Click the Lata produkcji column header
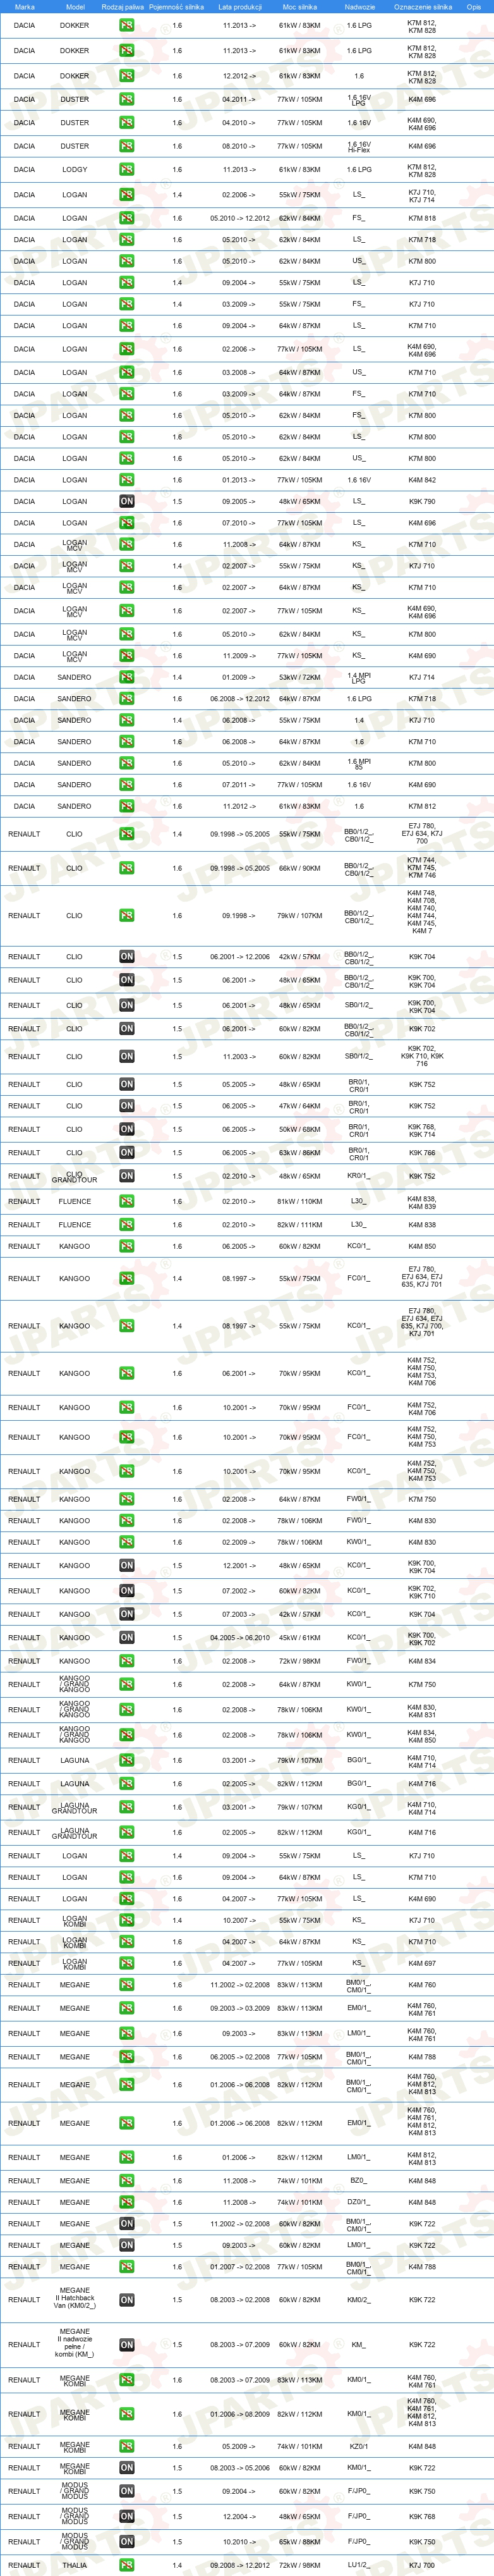The height and width of the screenshot is (2576, 494). [x=239, y=6]
